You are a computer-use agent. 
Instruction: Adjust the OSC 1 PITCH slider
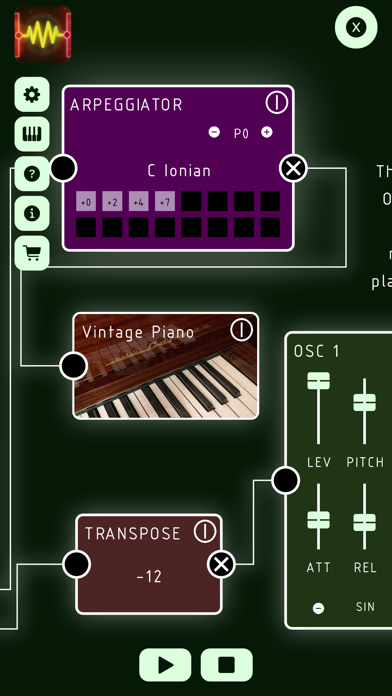click(x=364, y=403)
